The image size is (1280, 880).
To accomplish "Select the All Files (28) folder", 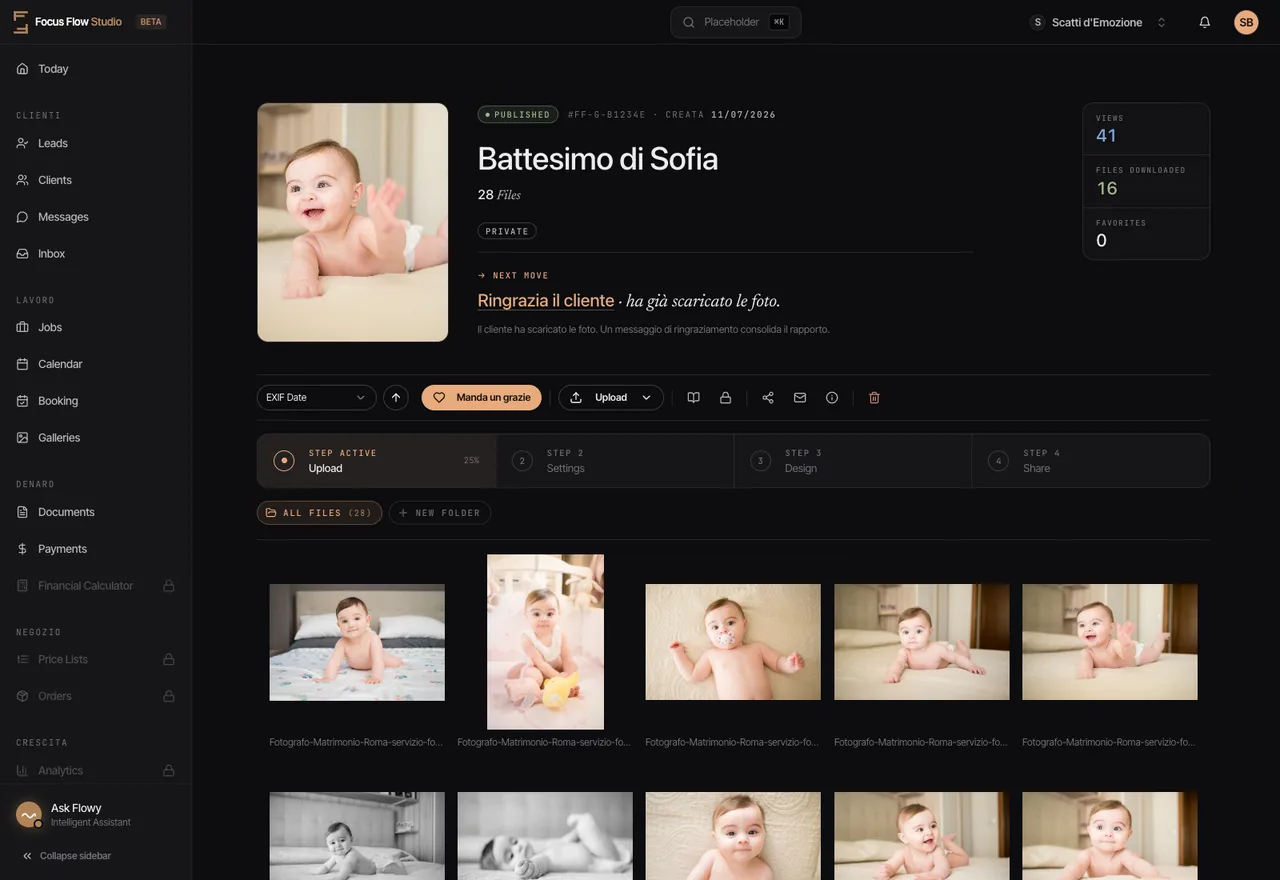I will [319, 513].
